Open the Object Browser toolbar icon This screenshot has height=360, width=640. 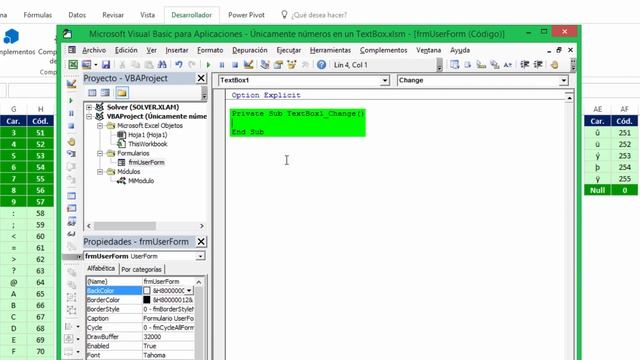tap(291, 64)
